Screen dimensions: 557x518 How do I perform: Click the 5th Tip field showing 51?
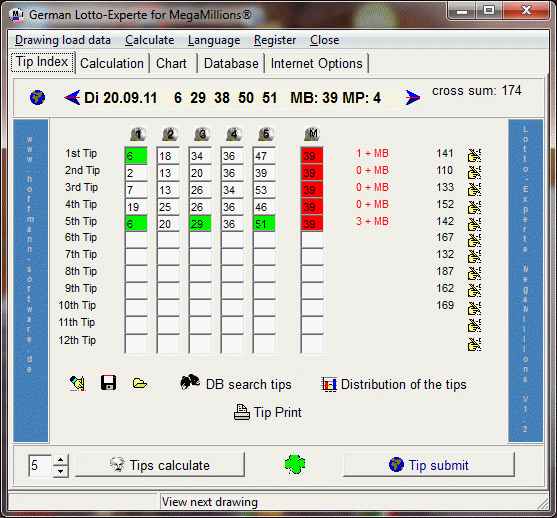pos(264,224)
